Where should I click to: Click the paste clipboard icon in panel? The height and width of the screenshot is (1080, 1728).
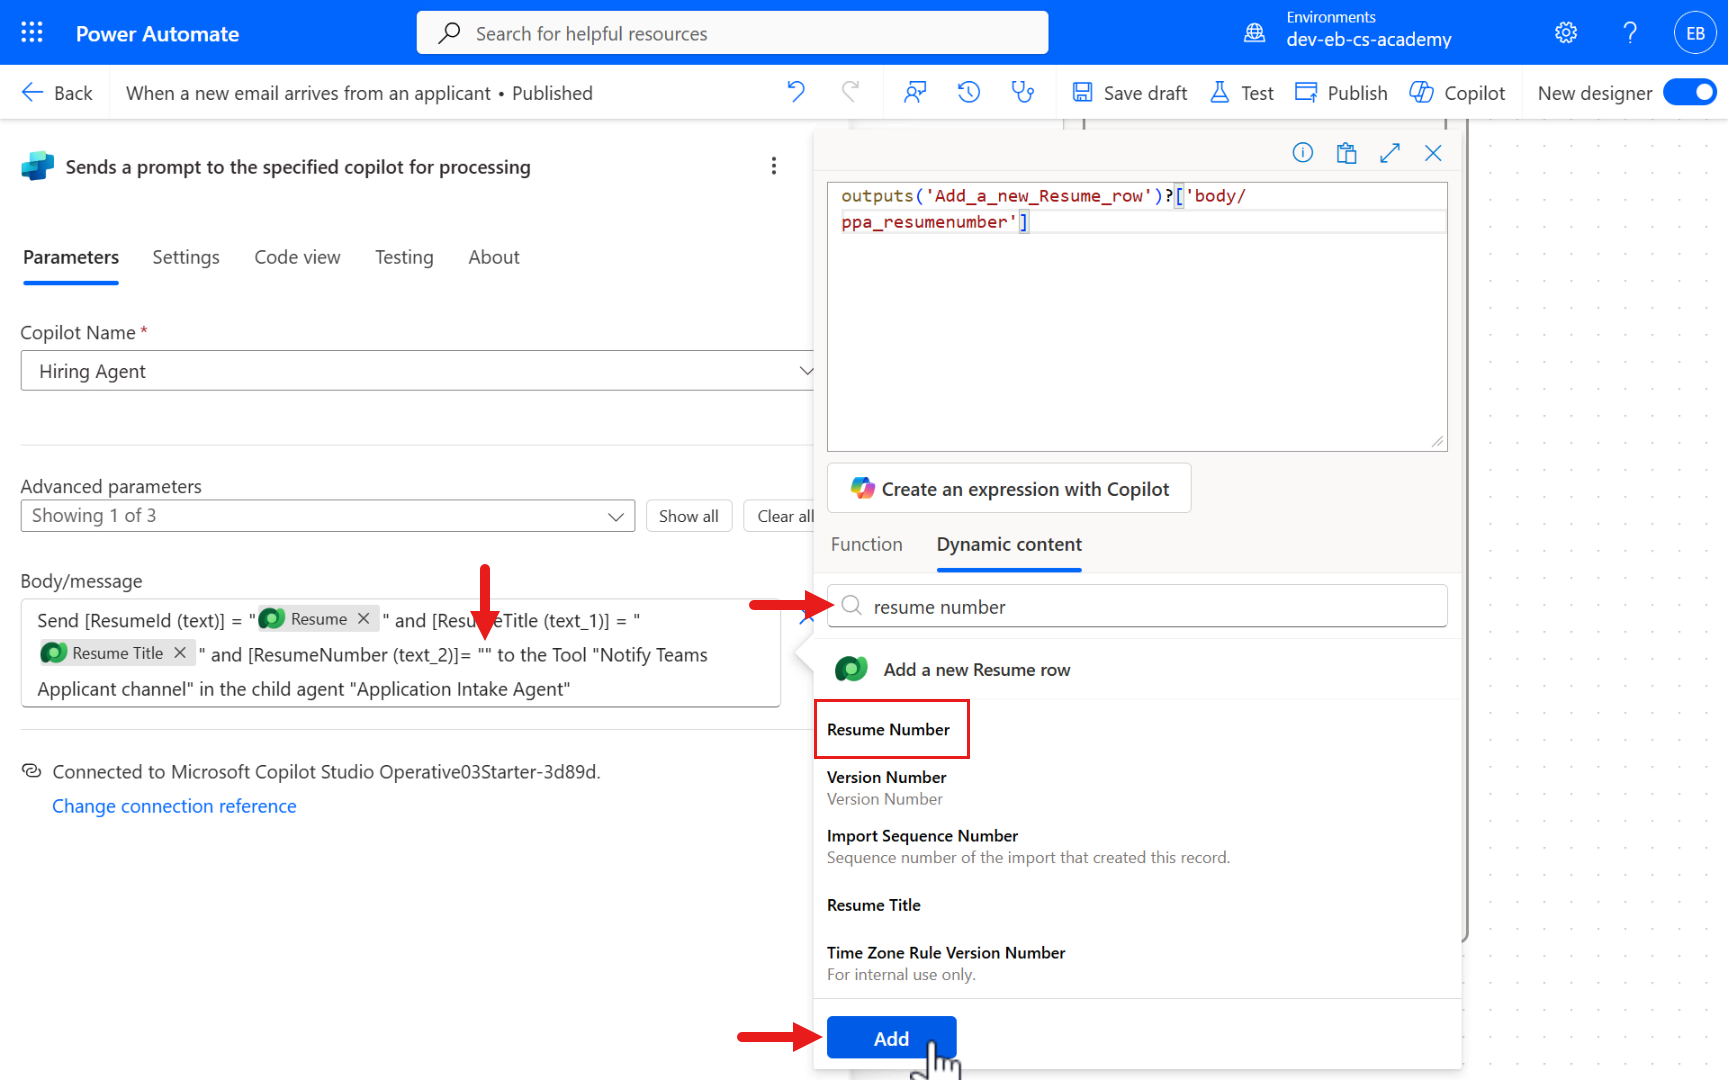(x=1346, y=153)
